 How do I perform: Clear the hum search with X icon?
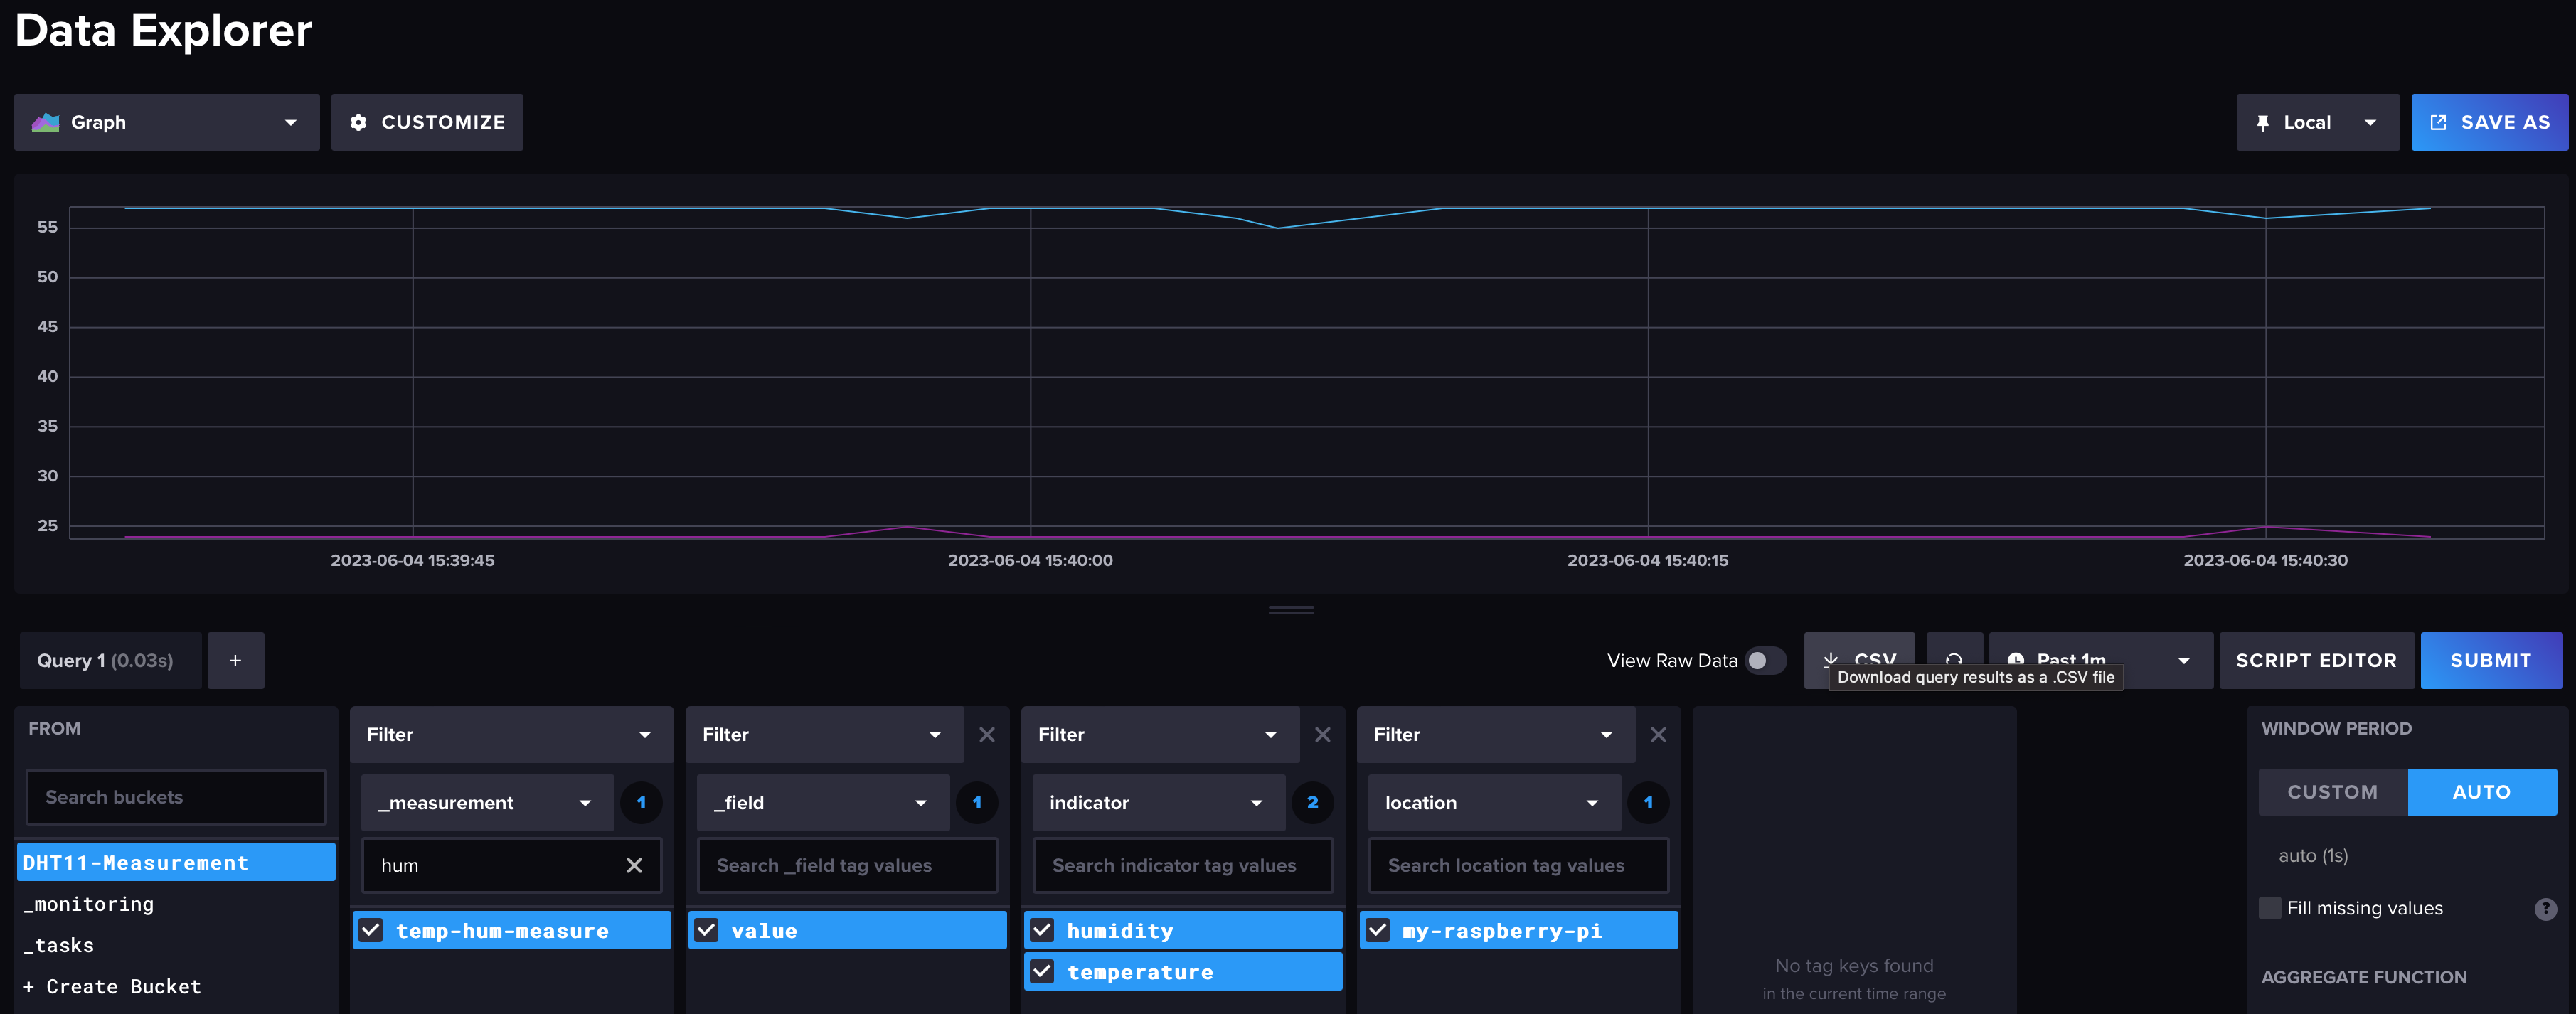[634, 865]
